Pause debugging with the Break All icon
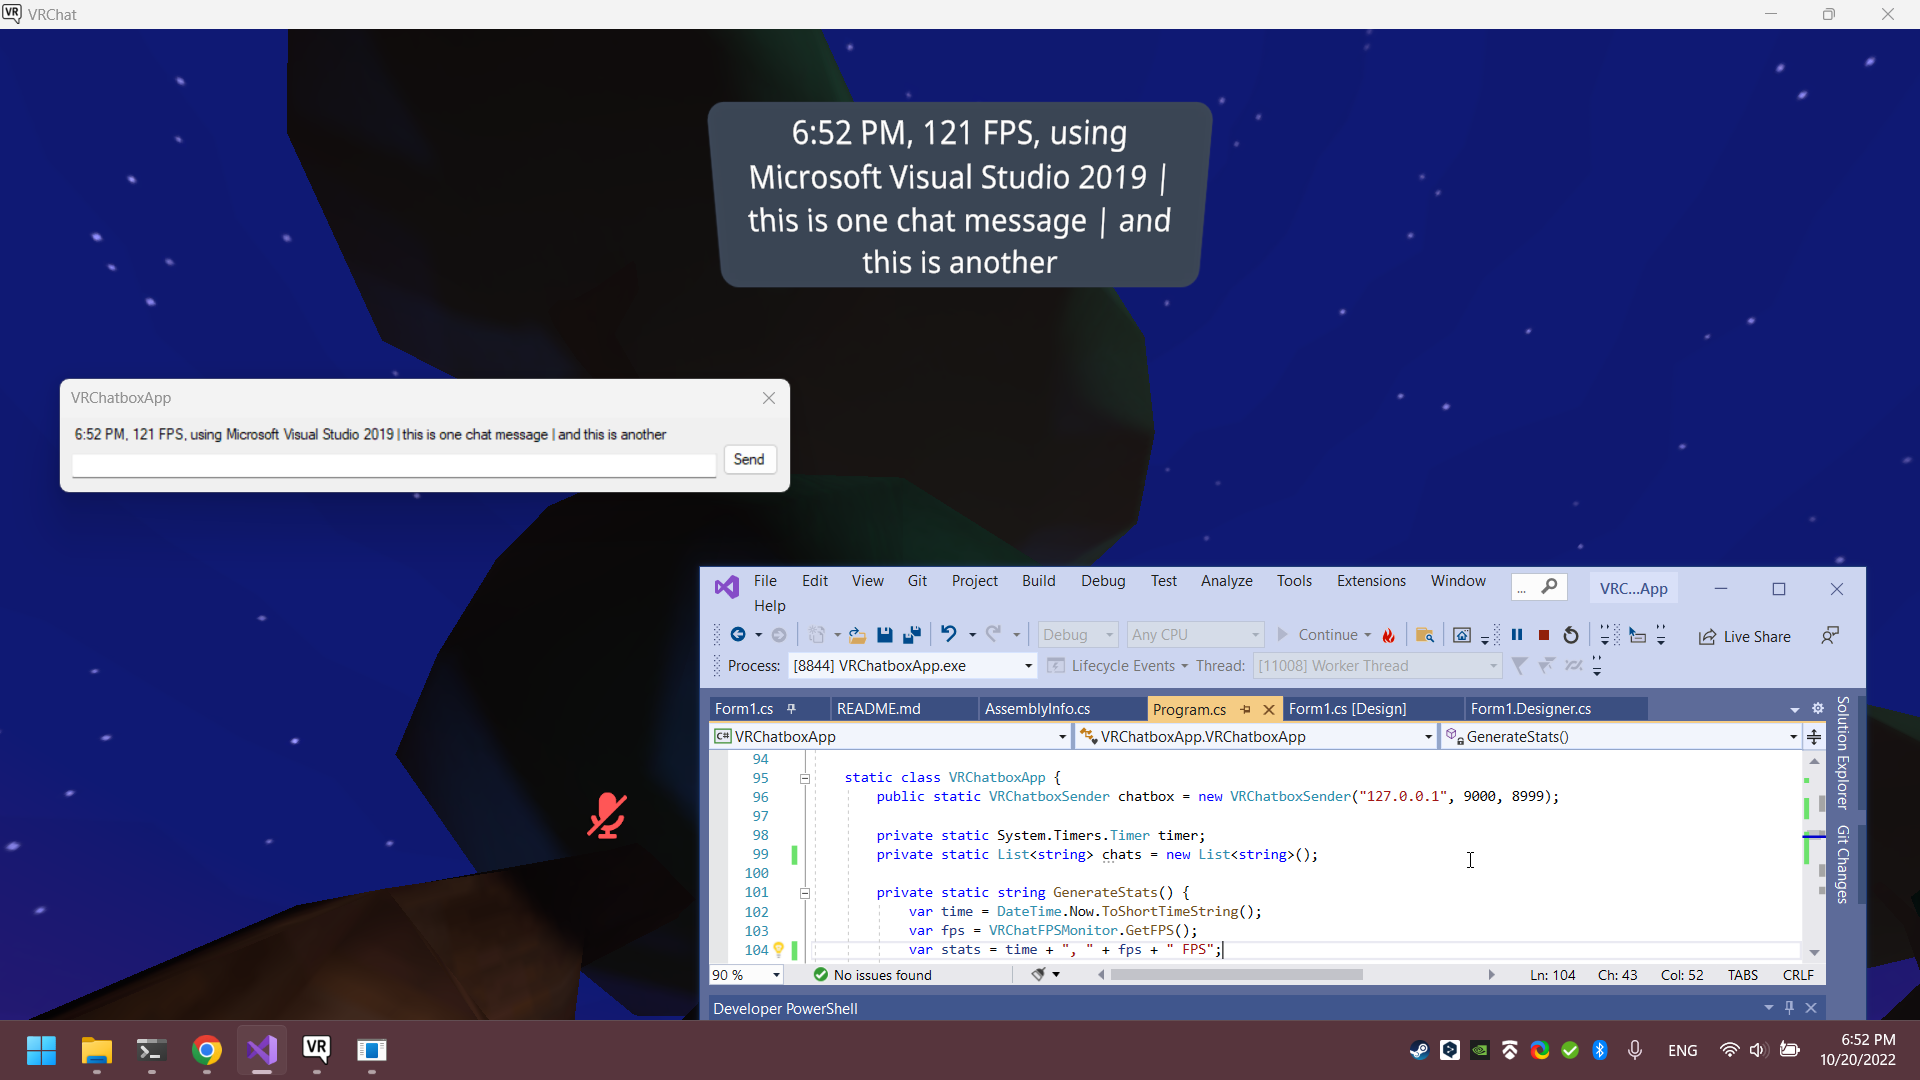 [1517, 635]
